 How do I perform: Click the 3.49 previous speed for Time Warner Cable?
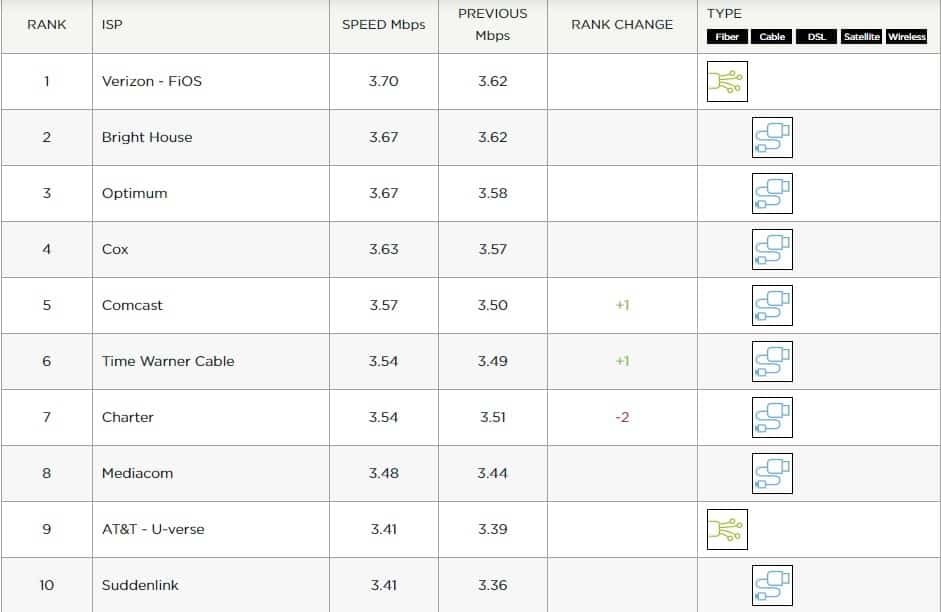(493, 361)
